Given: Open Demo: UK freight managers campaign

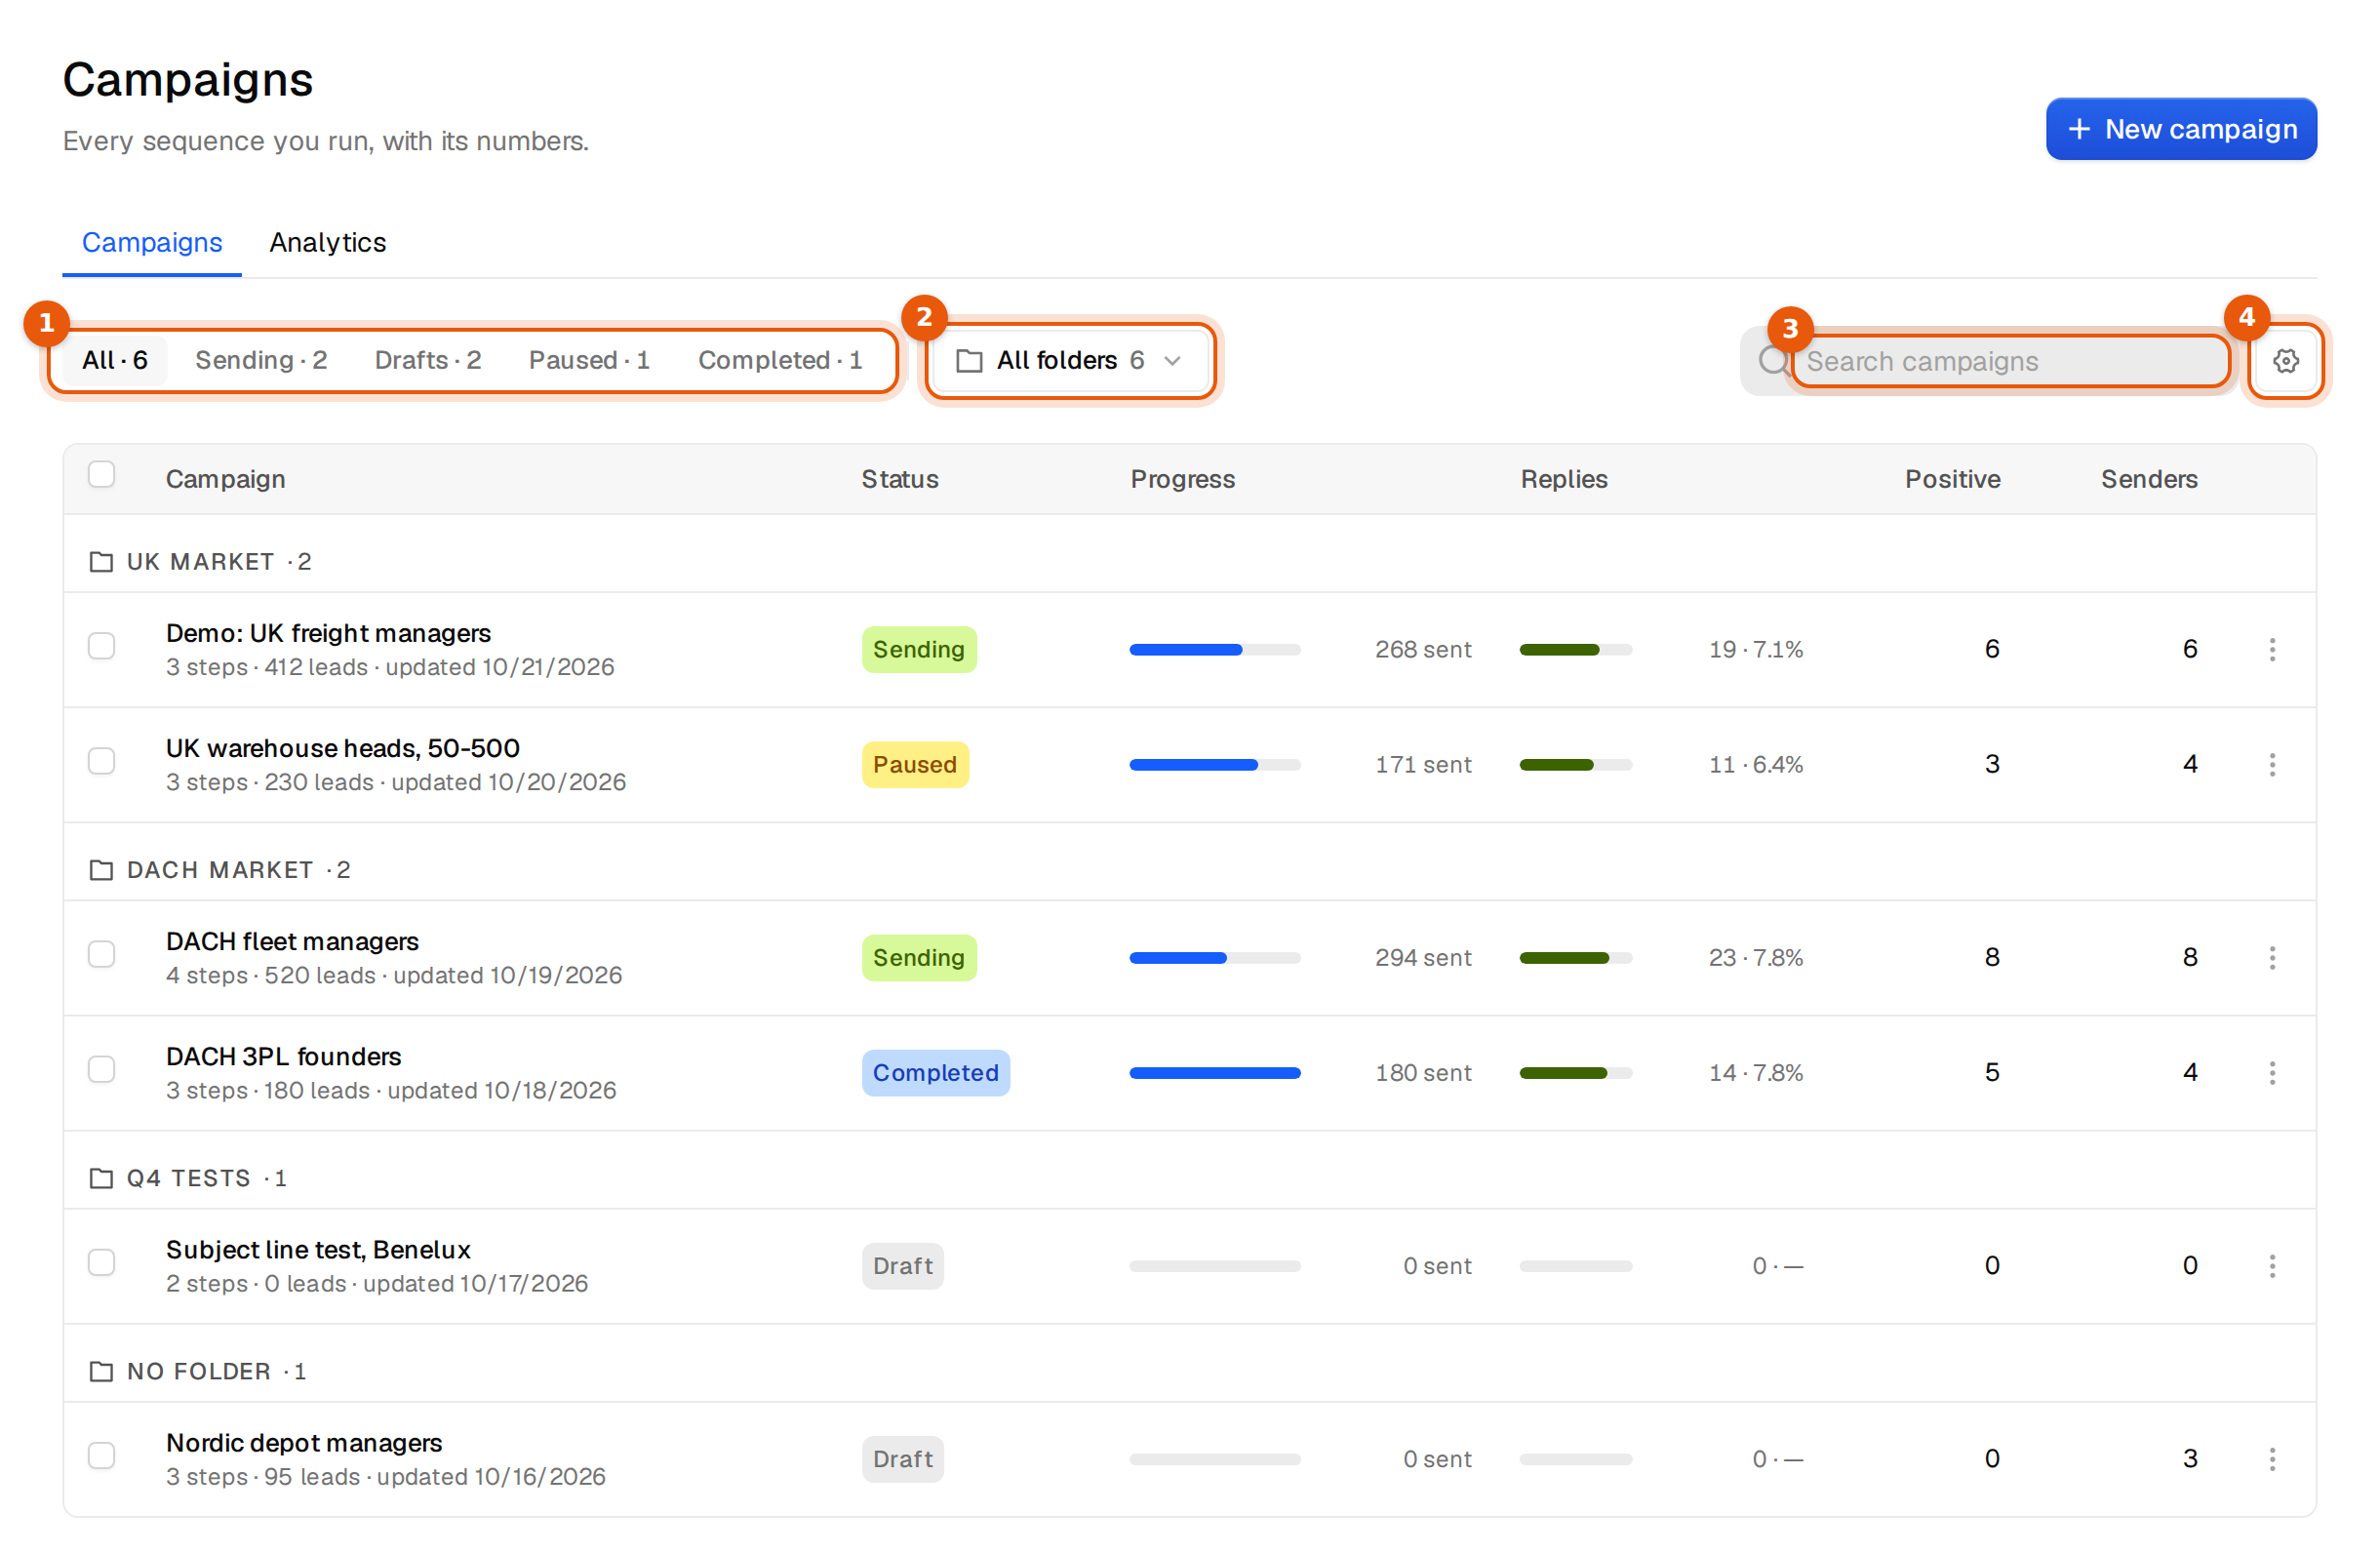Looking at the screenshot, I should coord(328,633).
